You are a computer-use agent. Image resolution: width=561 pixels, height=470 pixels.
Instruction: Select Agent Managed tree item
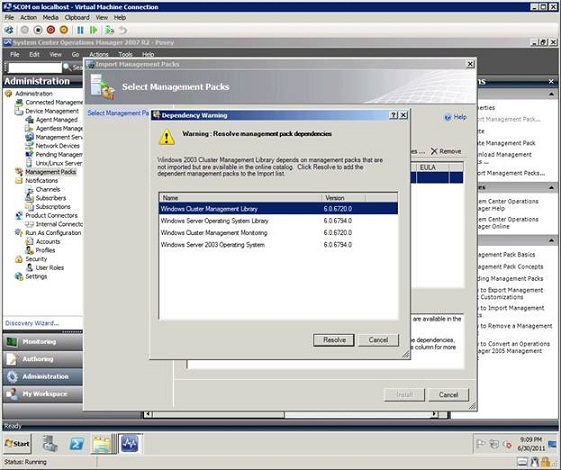pyautogui.click(x=57, y=120)
